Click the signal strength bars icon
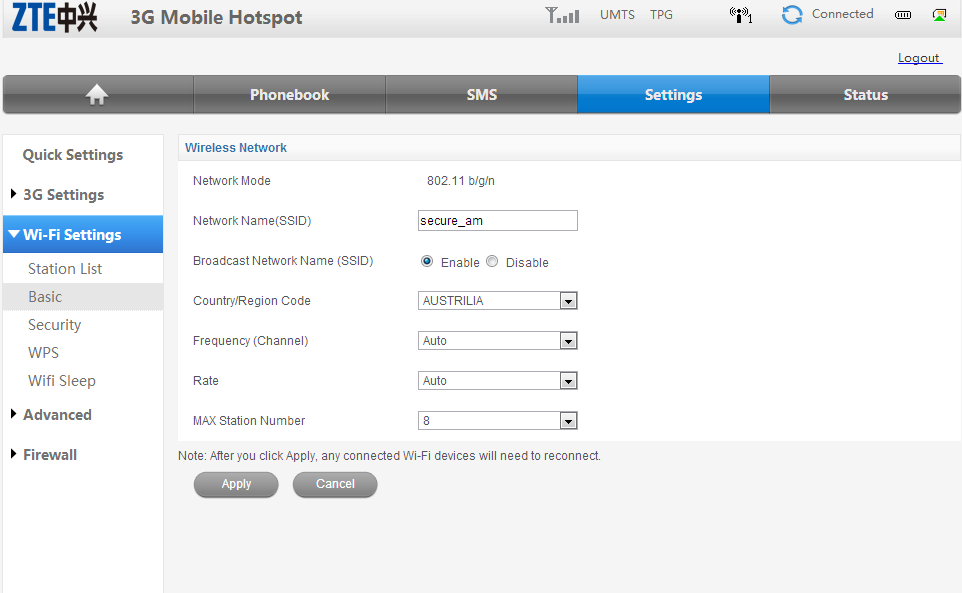This screenshot has width=962, height=593. pyautogui.click(x=562, y=16)
